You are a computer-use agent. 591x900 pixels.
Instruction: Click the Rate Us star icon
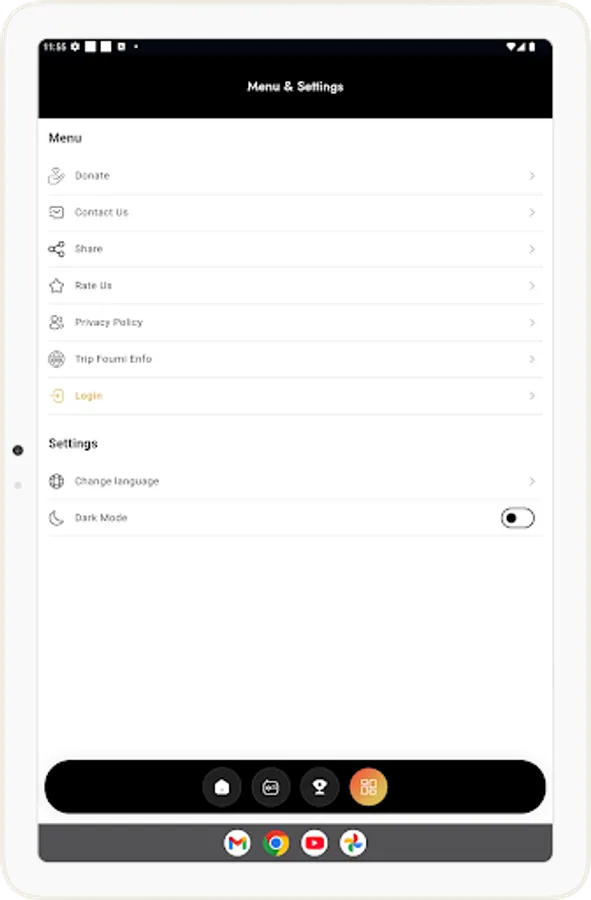(x=57, y=285)
